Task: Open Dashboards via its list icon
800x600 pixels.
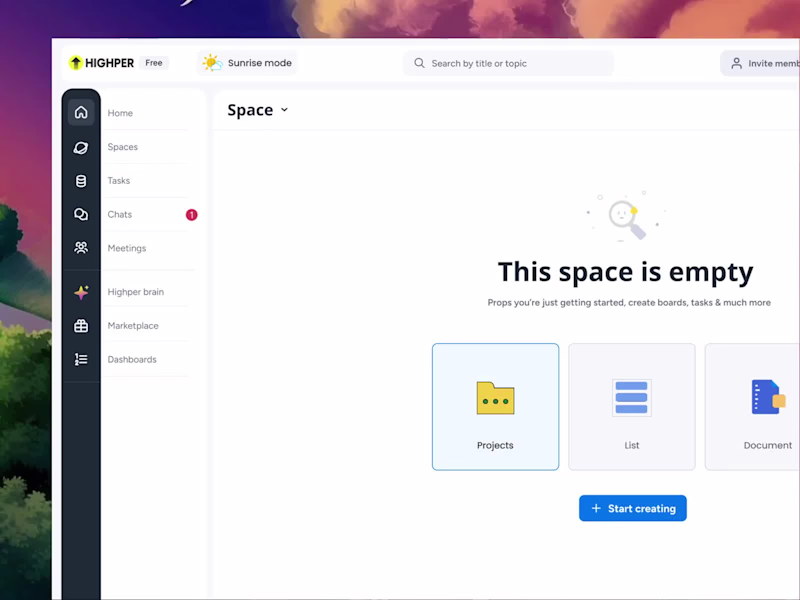Action: pyautogui.click(x=81, y=359)
